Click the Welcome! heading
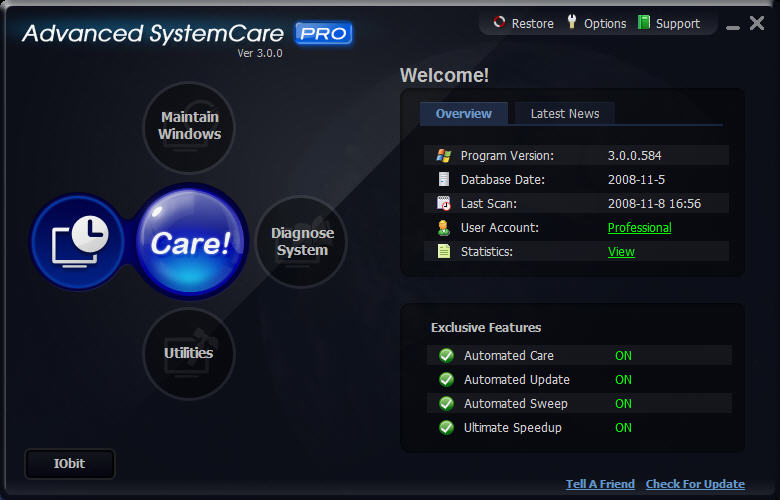Viewport: 780px width, 500px height. 444,76
